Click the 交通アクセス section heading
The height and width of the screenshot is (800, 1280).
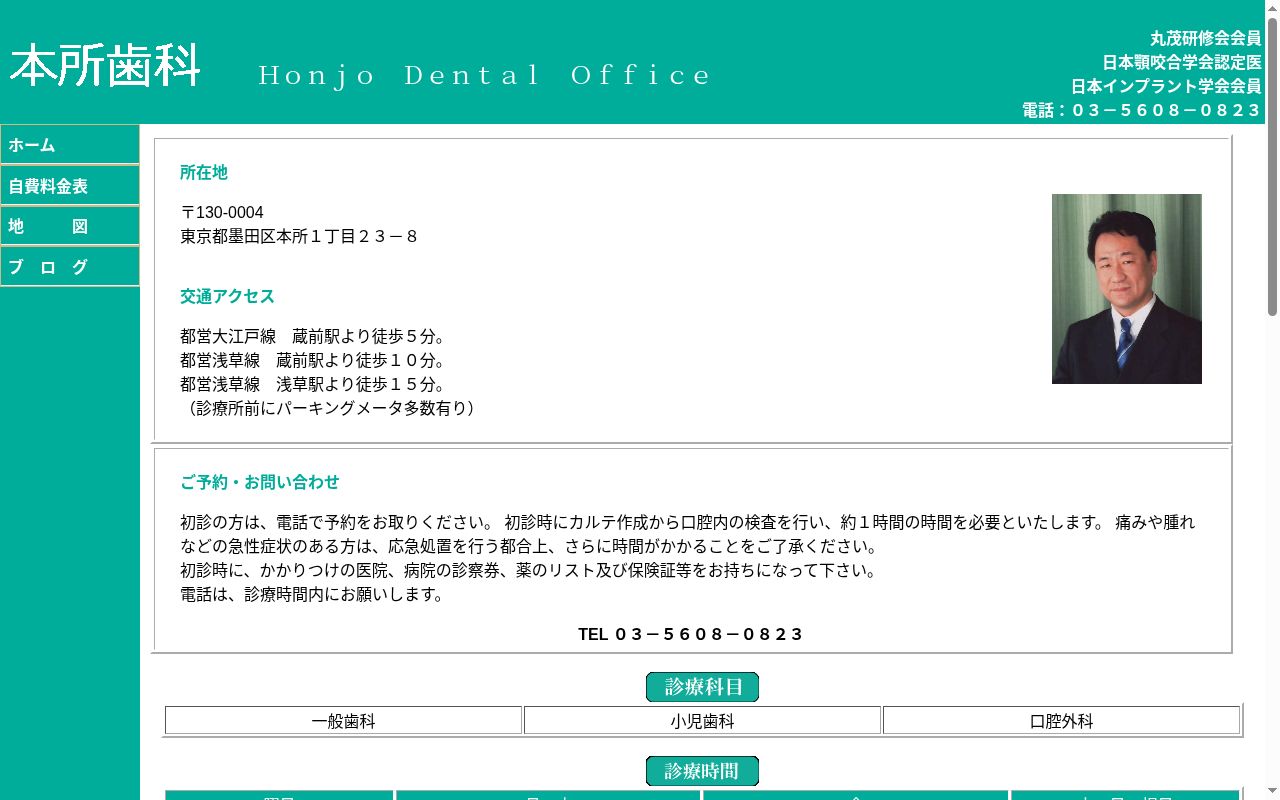point(227,296)
